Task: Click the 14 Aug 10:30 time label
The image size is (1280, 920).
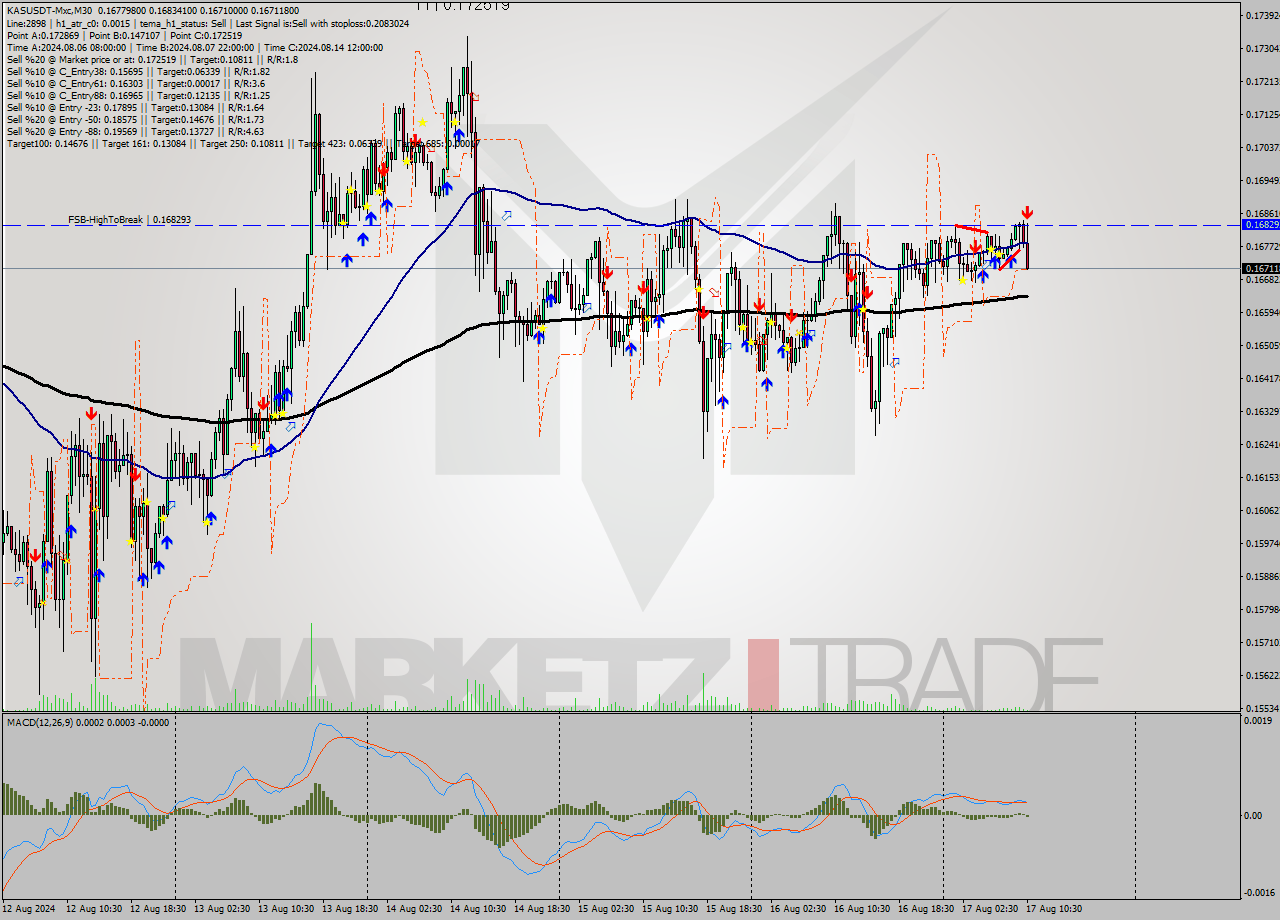Action: pyautogui.click(x=478, y=908)
